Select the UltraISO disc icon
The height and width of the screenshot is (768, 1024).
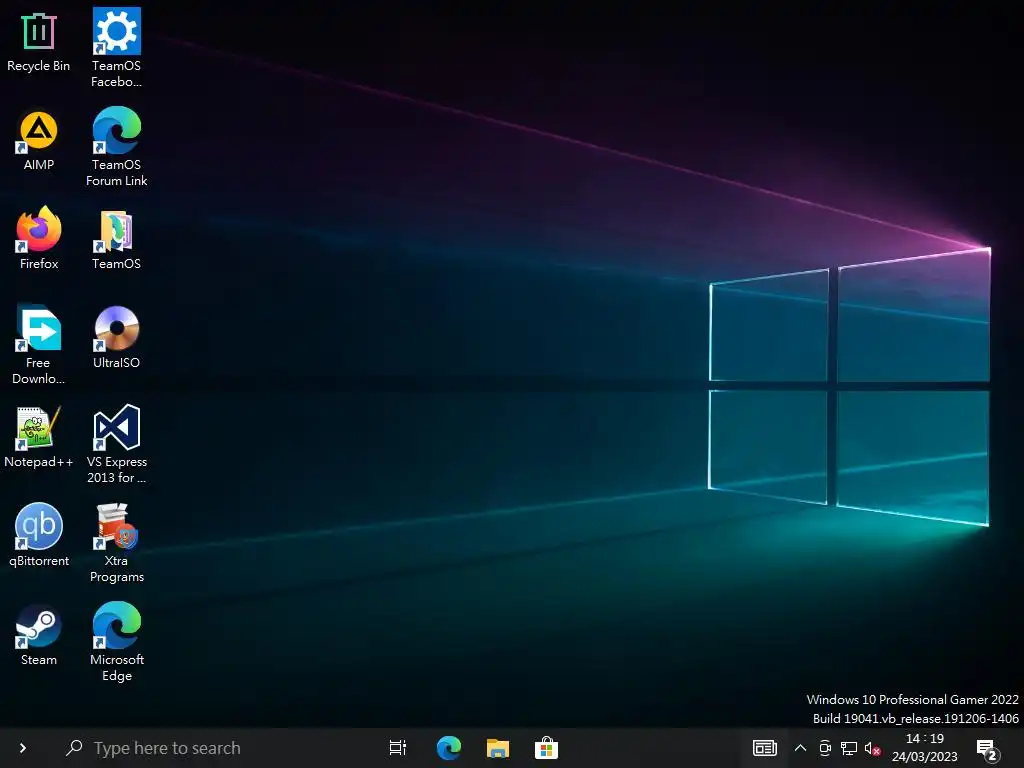tap(116, 328)
